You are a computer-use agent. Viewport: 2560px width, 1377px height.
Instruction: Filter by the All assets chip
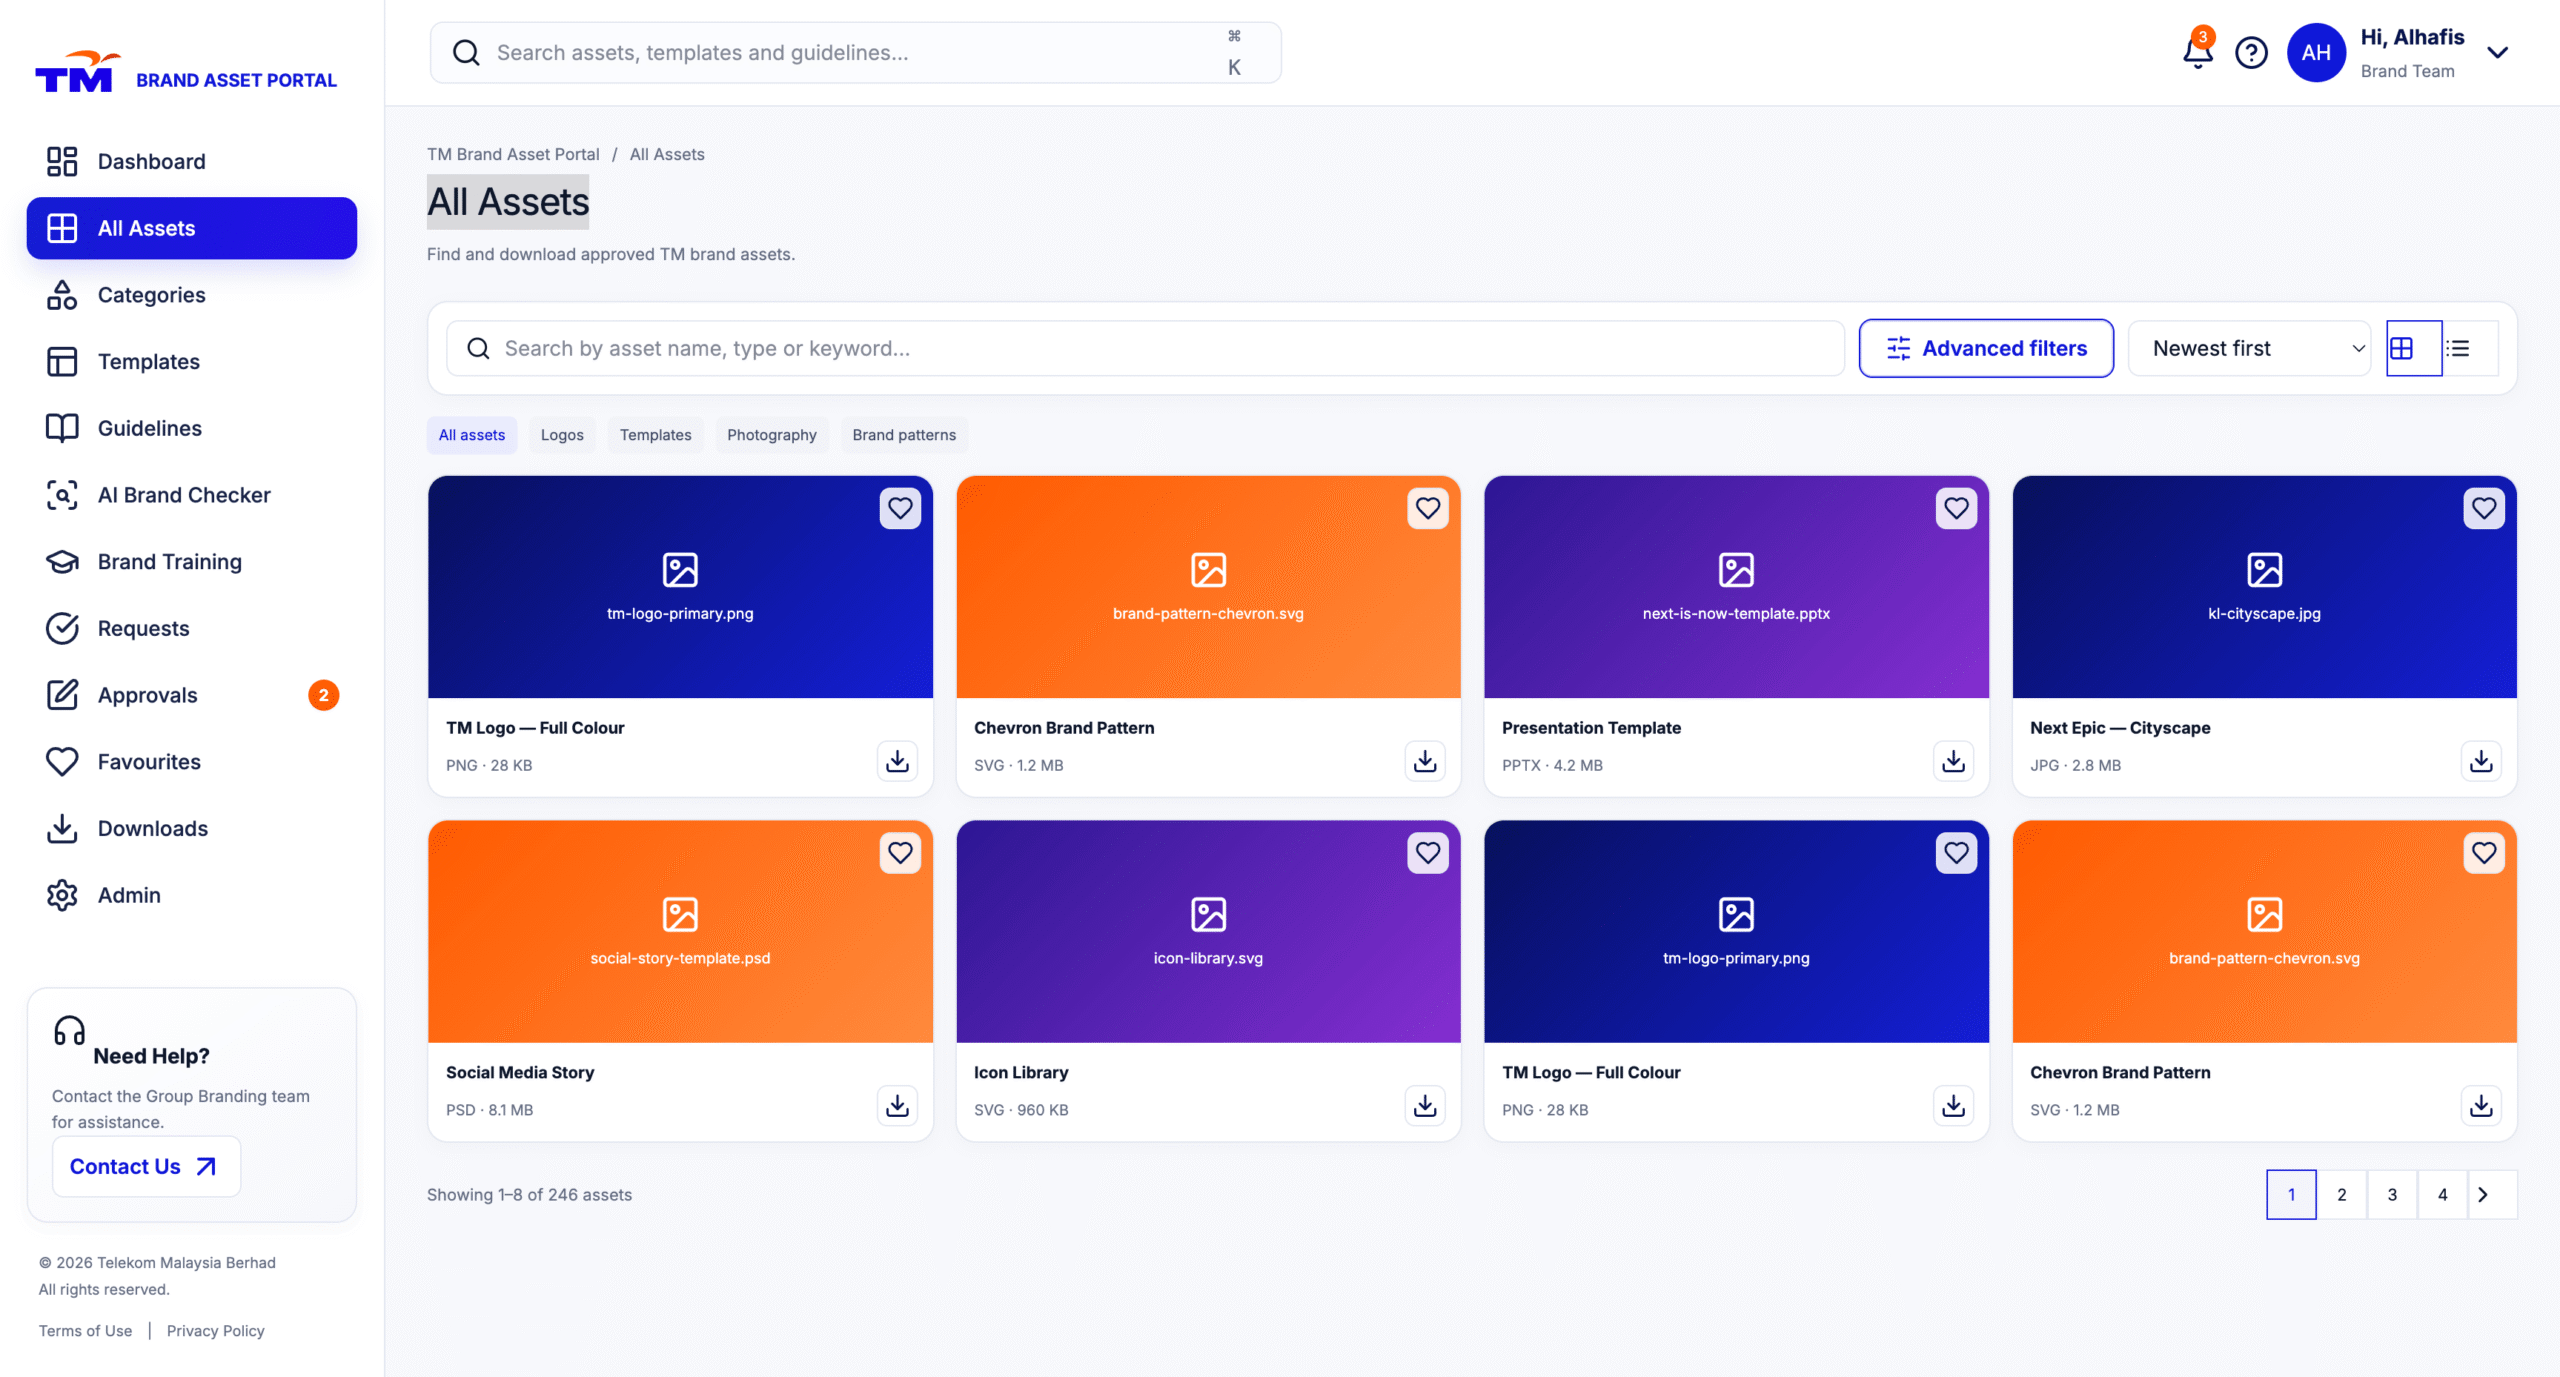[x=472, y=435]
